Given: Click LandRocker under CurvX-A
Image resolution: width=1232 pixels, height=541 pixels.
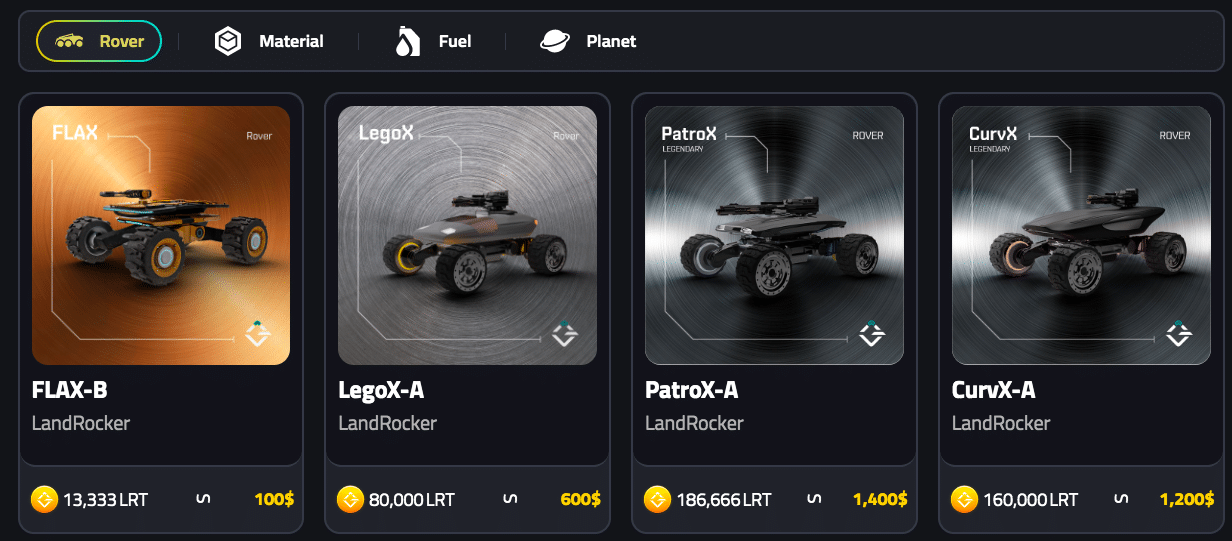Looking at the screenshot, I should click(x=1001, y=423).
